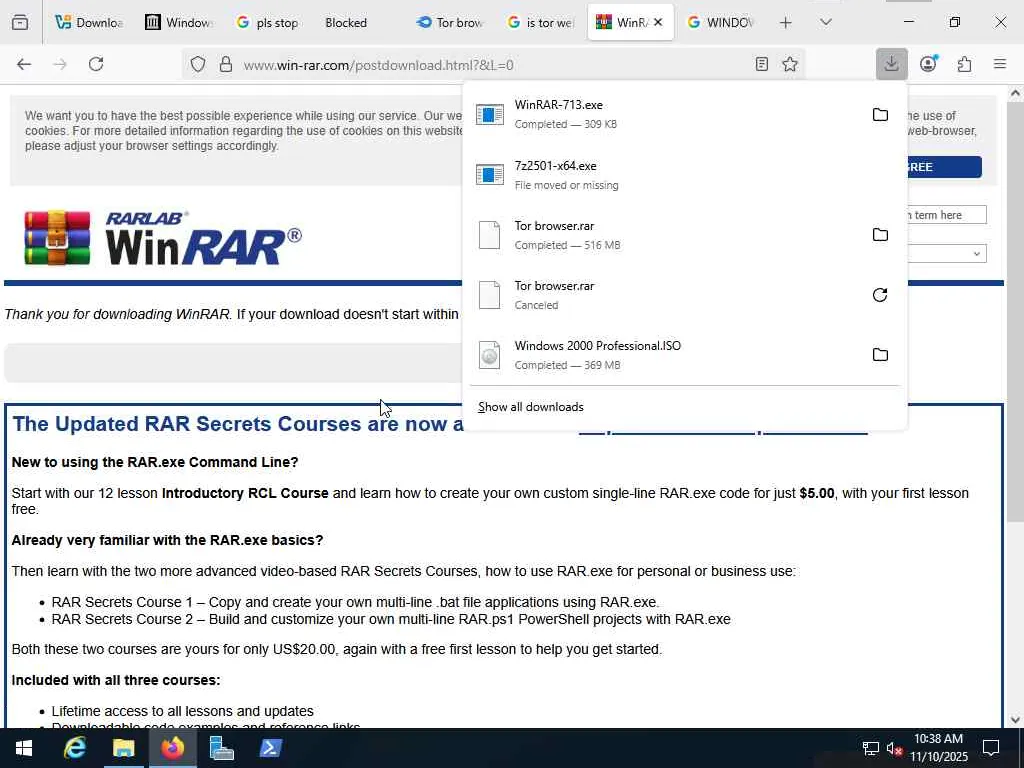The image size is (1024, 768).
Task: Click the address bar URL
Action: [x=378, y=65]
